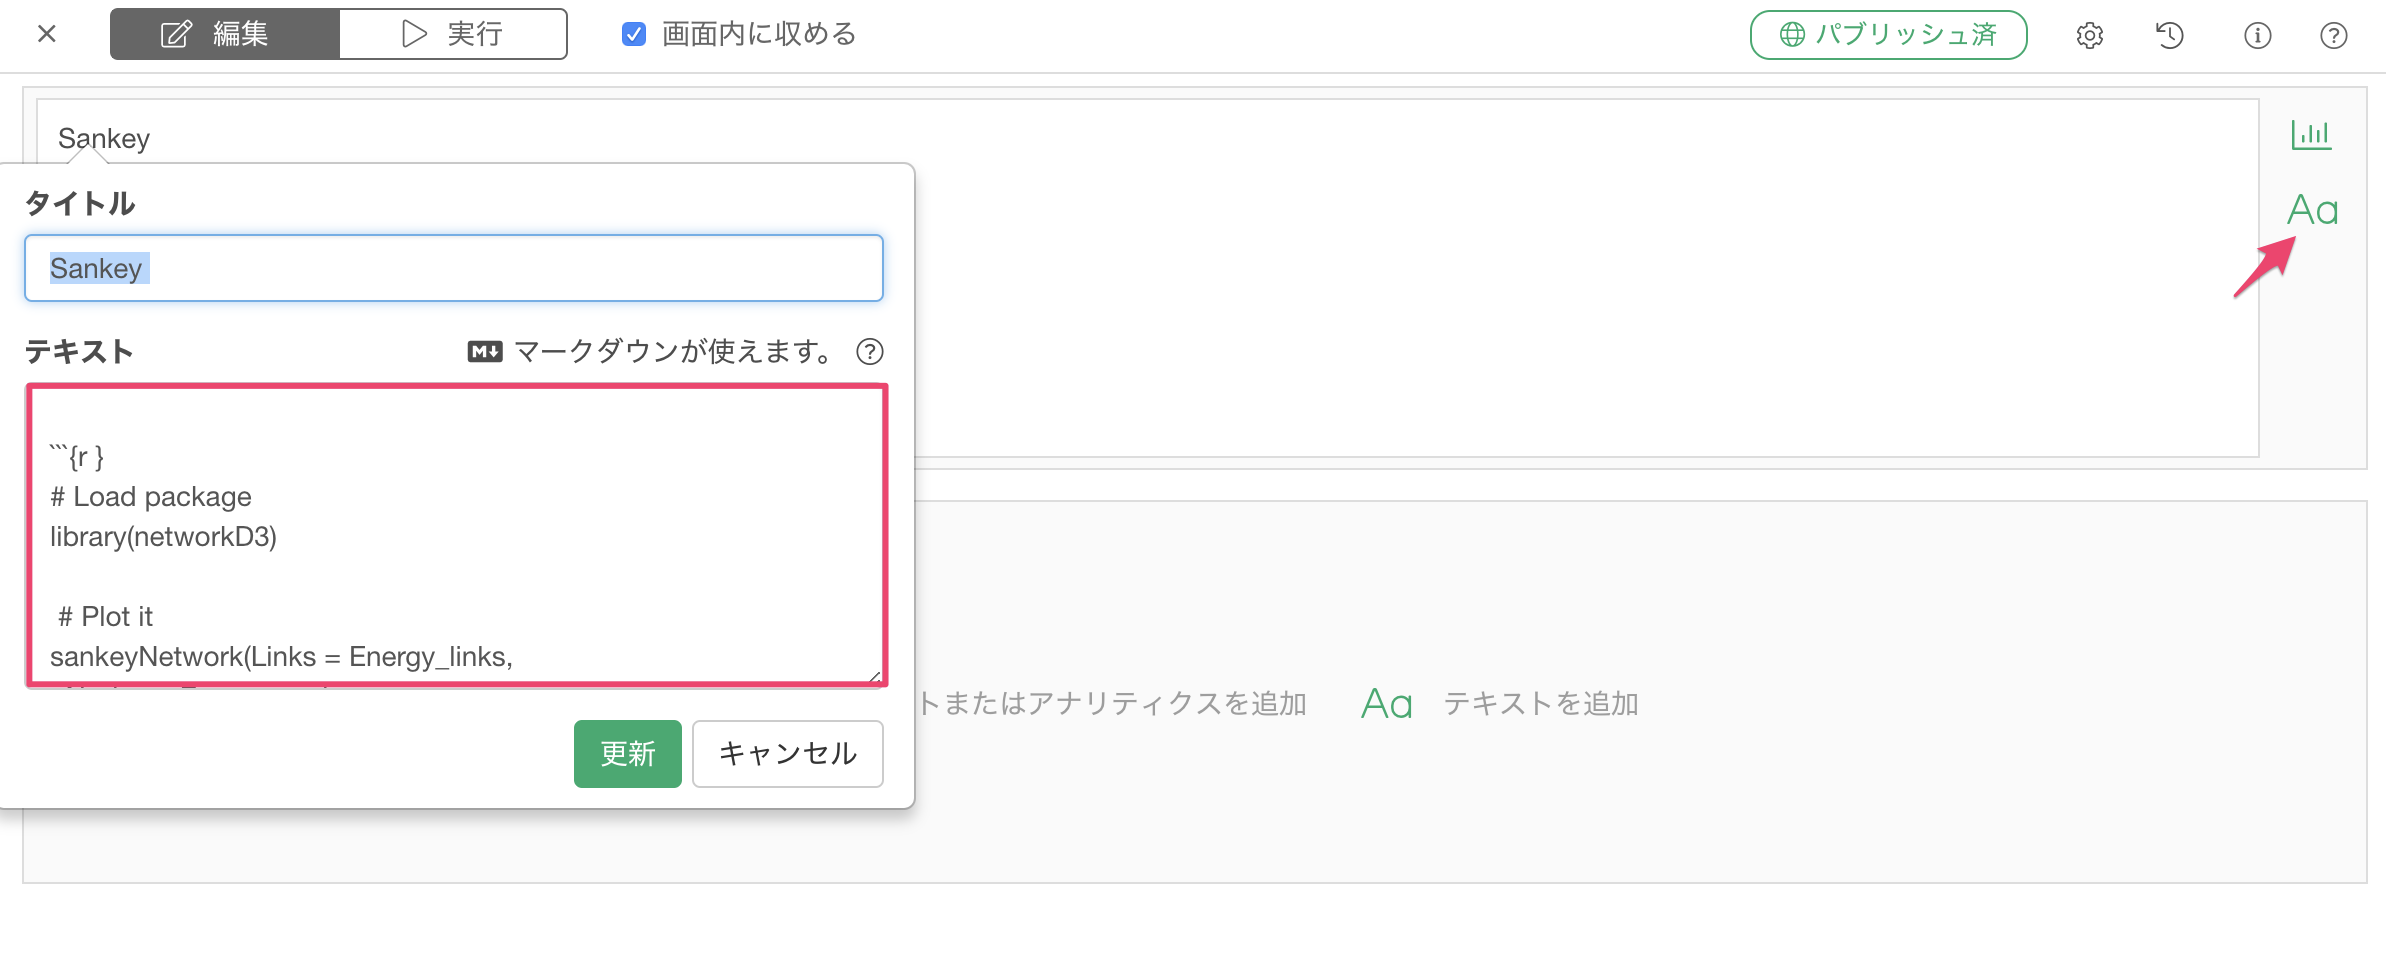2386x978 pixels.
Task: Click the "library(networkD3)" code line
Action: pyautogui.click(x=163, y=537)
